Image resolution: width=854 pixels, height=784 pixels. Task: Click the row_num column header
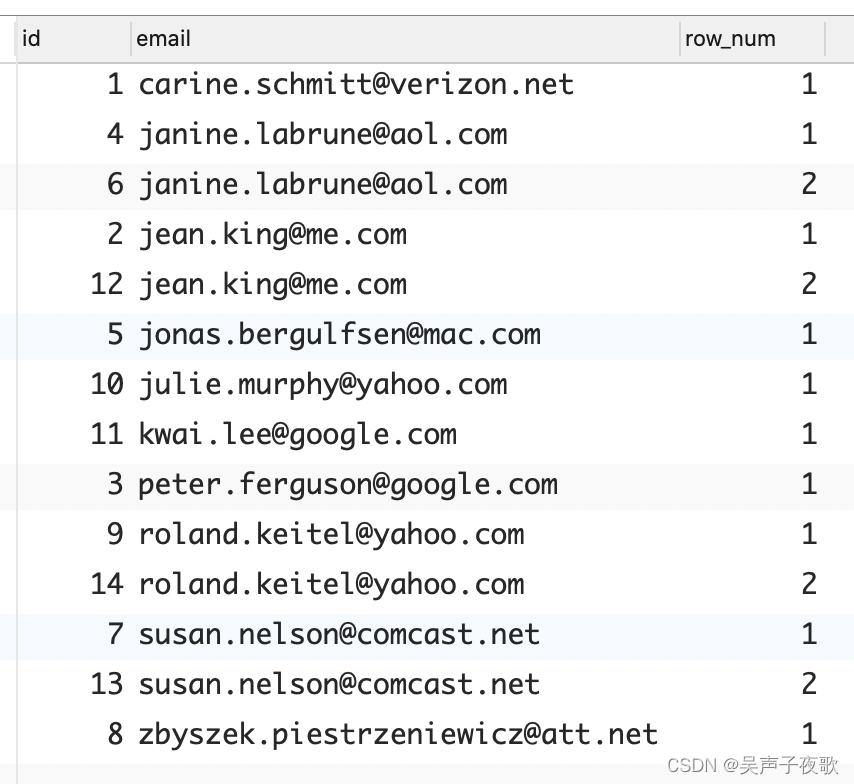(x=752, y=39)
